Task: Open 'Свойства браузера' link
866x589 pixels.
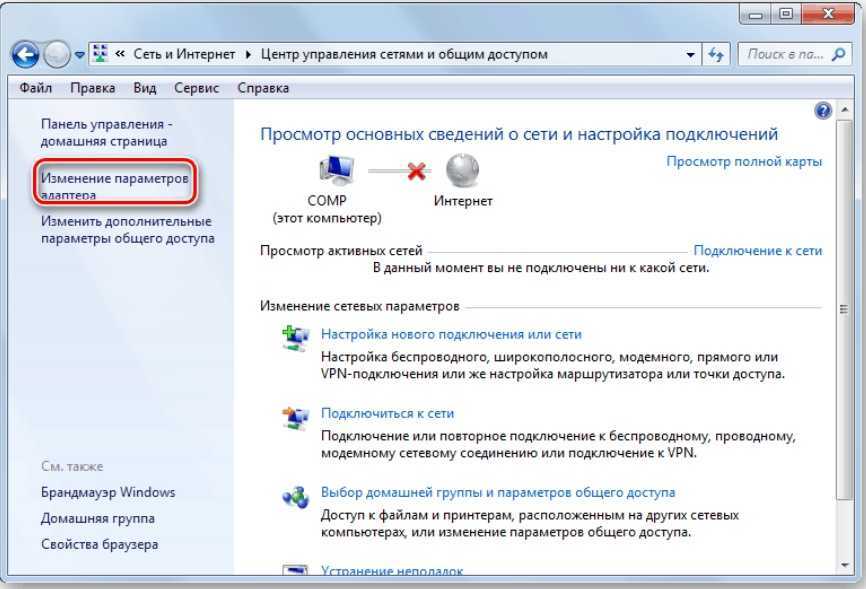Action: click(99, 544)
